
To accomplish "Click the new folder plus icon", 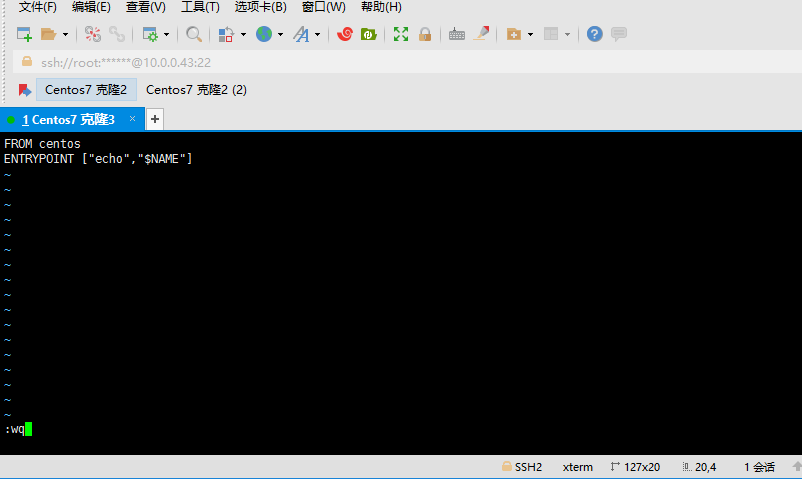I will [x=514, y=34].
